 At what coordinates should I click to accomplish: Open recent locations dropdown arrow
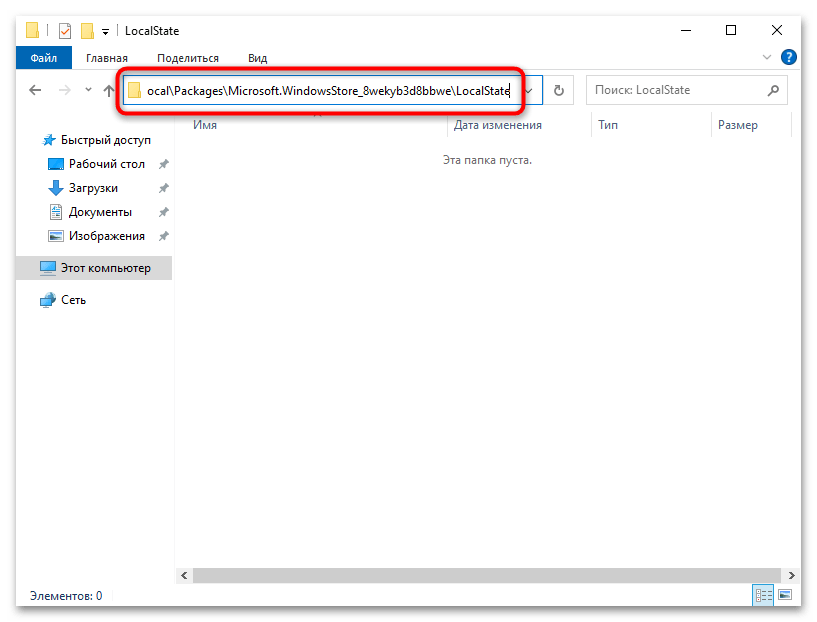88,90
